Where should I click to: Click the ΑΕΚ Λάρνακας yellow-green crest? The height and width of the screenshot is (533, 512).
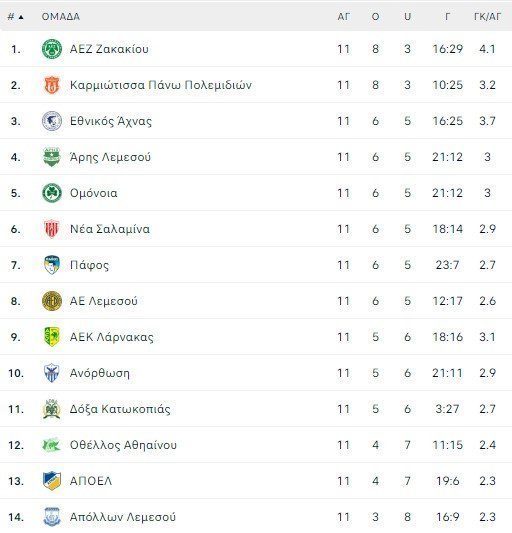(52, 337)
